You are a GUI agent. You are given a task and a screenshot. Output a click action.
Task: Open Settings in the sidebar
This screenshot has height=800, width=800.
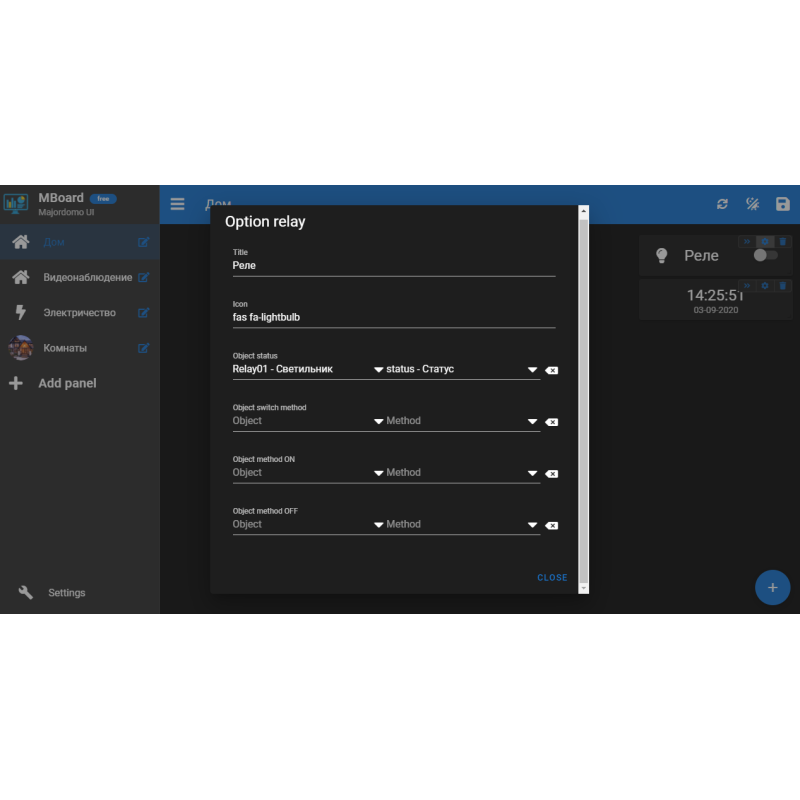click(x=66, y=593)
